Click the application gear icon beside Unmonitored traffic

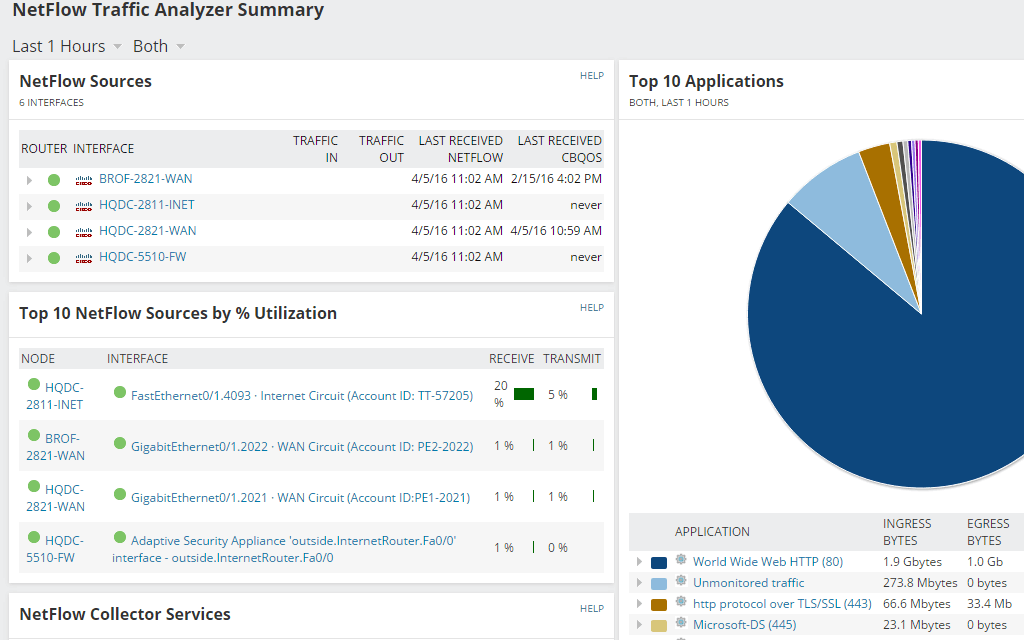(x=683, y=582)
